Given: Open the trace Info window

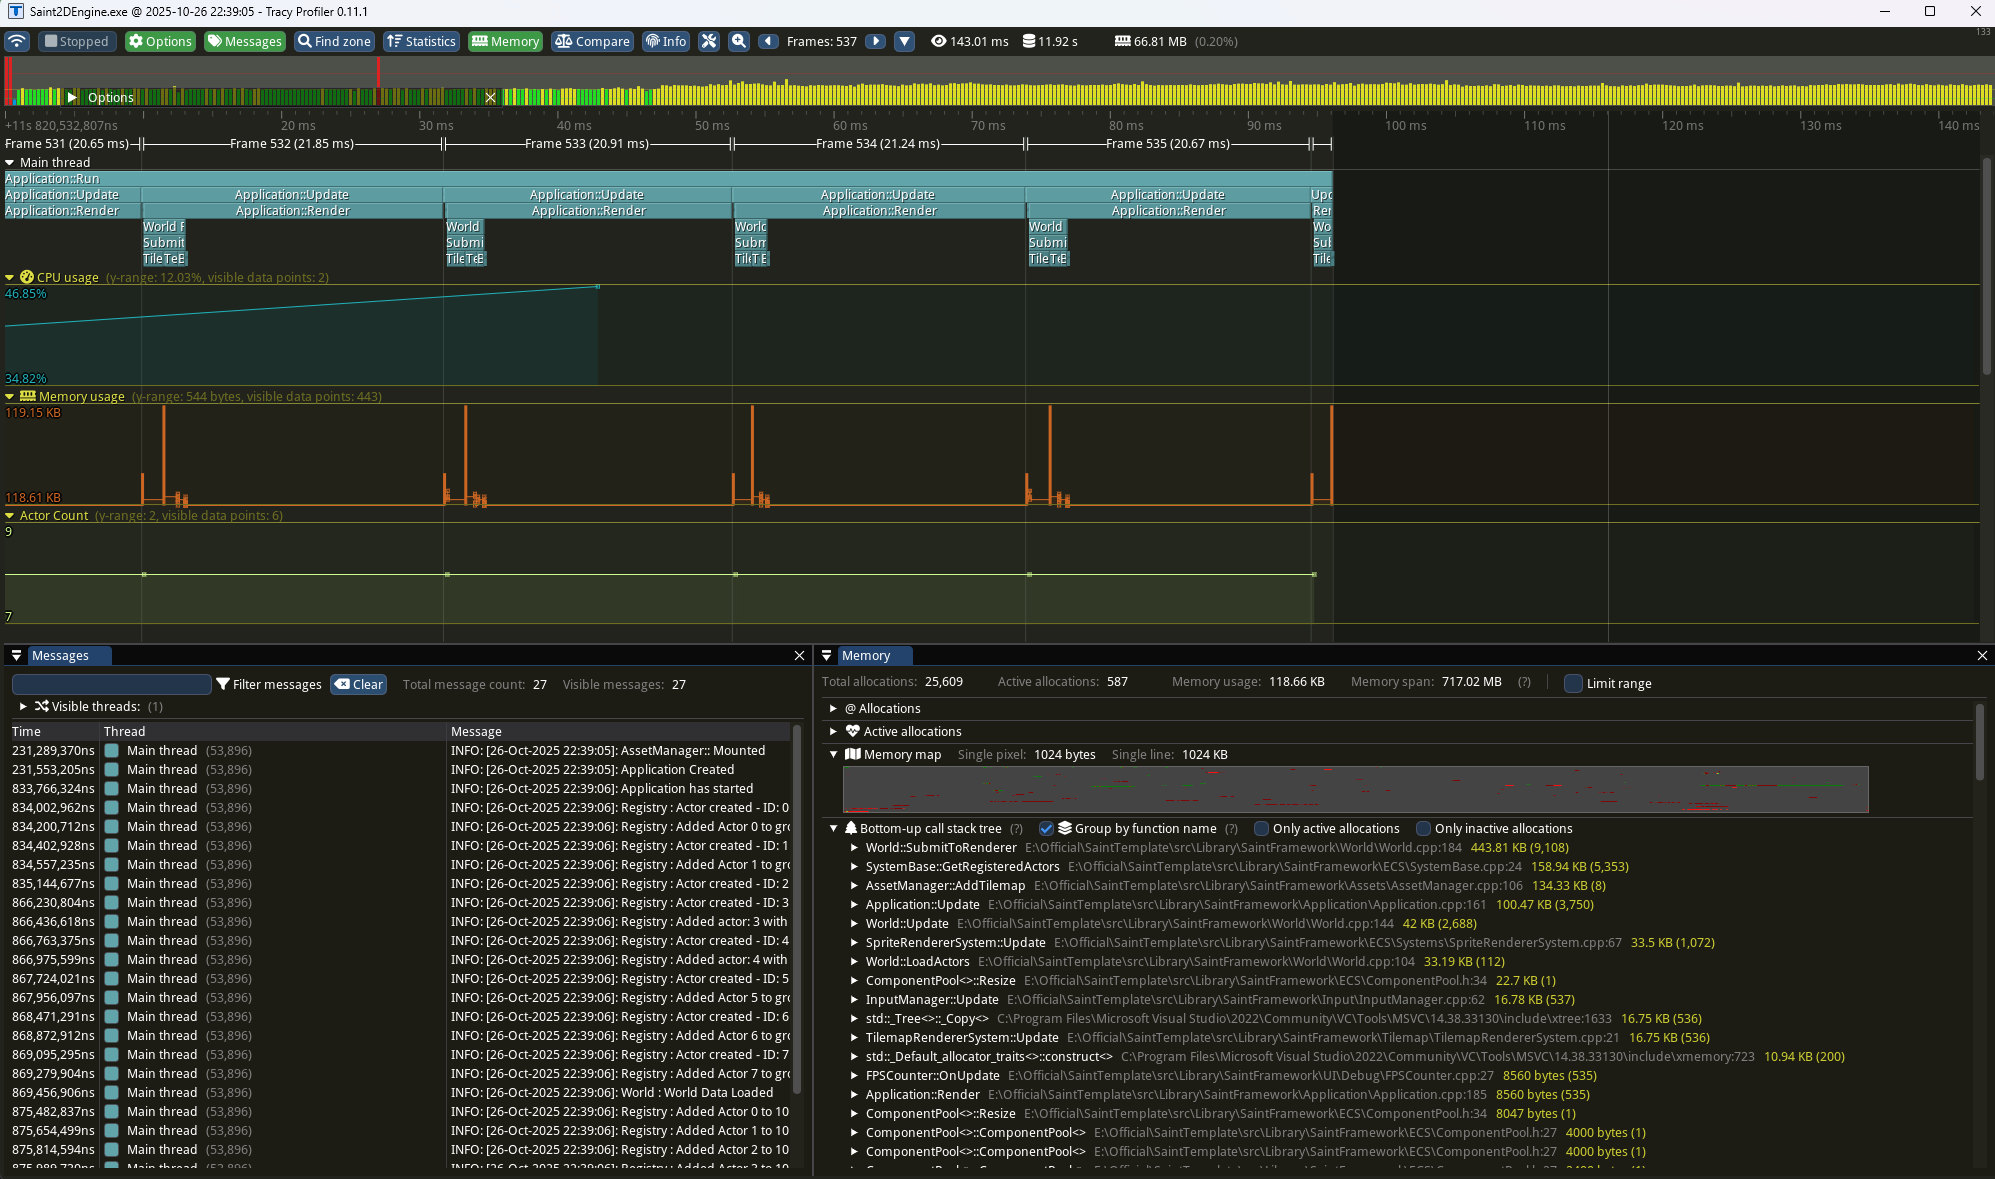Looking at the screenshot, I should coord(665,41).
